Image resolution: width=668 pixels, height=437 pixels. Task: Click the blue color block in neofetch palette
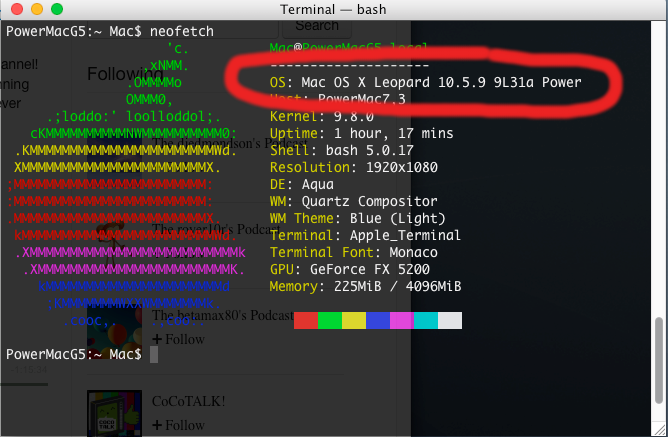point(378,320)
